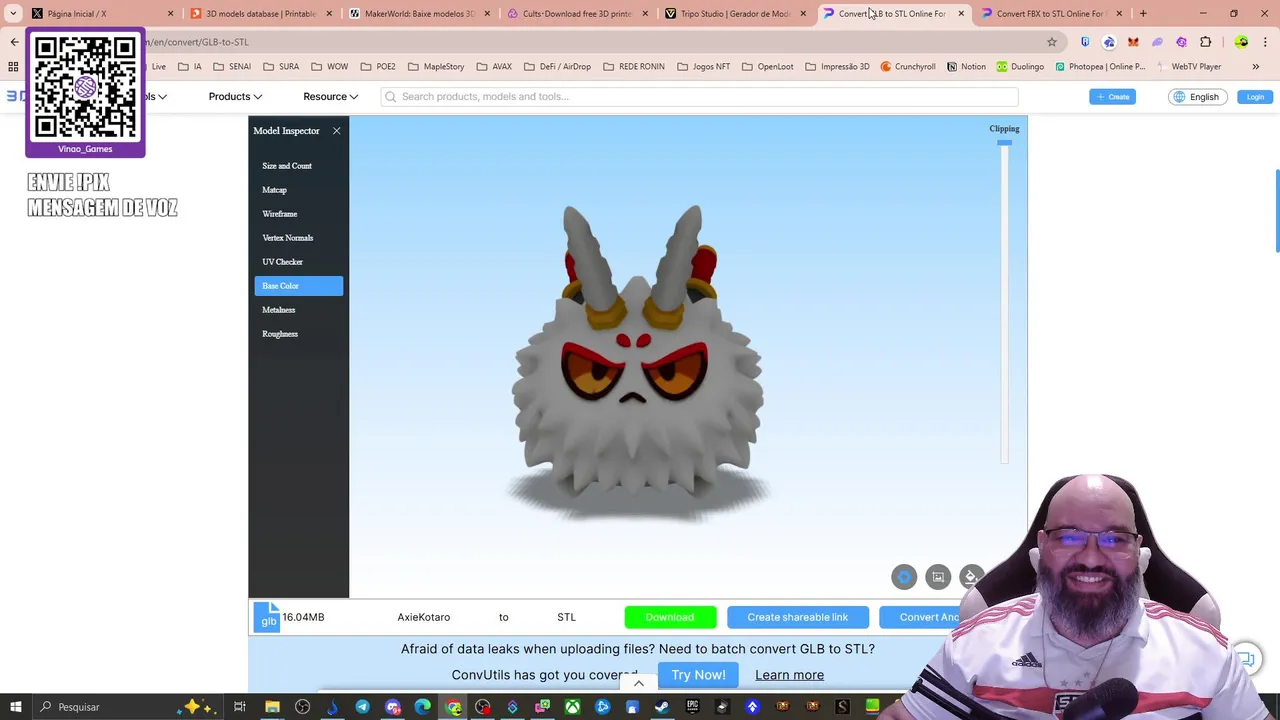The image size is (1280, 720).
Task: Open browser Extensions puzzle icon
Action: (1205, 42)
